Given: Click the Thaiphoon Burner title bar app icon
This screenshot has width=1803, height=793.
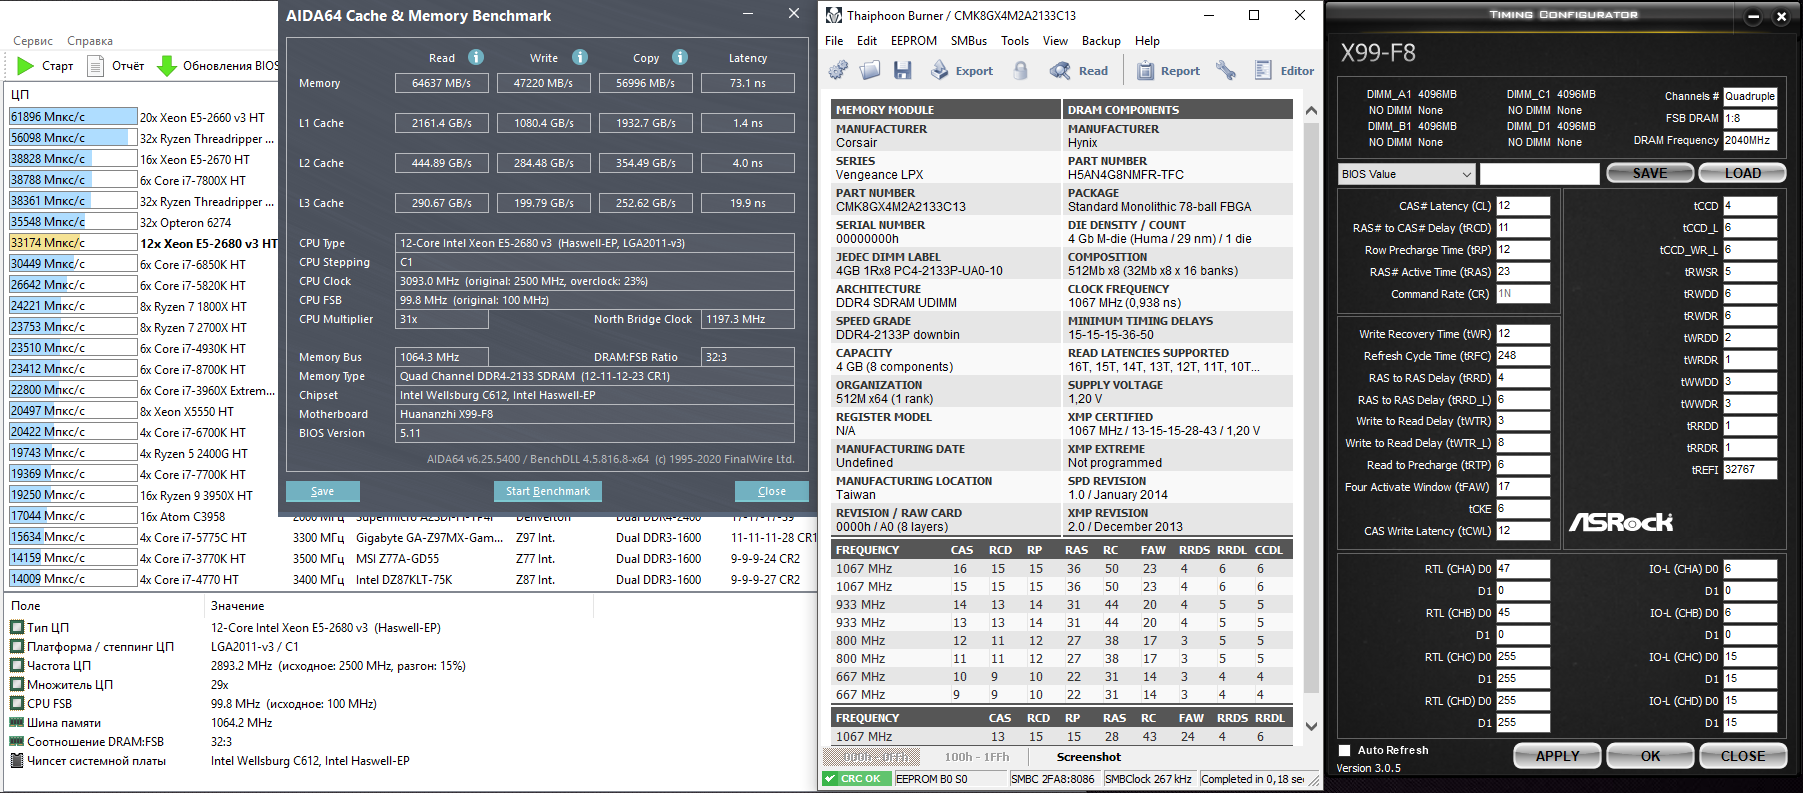Looking at the screenshot, I should tap(833, 15).
